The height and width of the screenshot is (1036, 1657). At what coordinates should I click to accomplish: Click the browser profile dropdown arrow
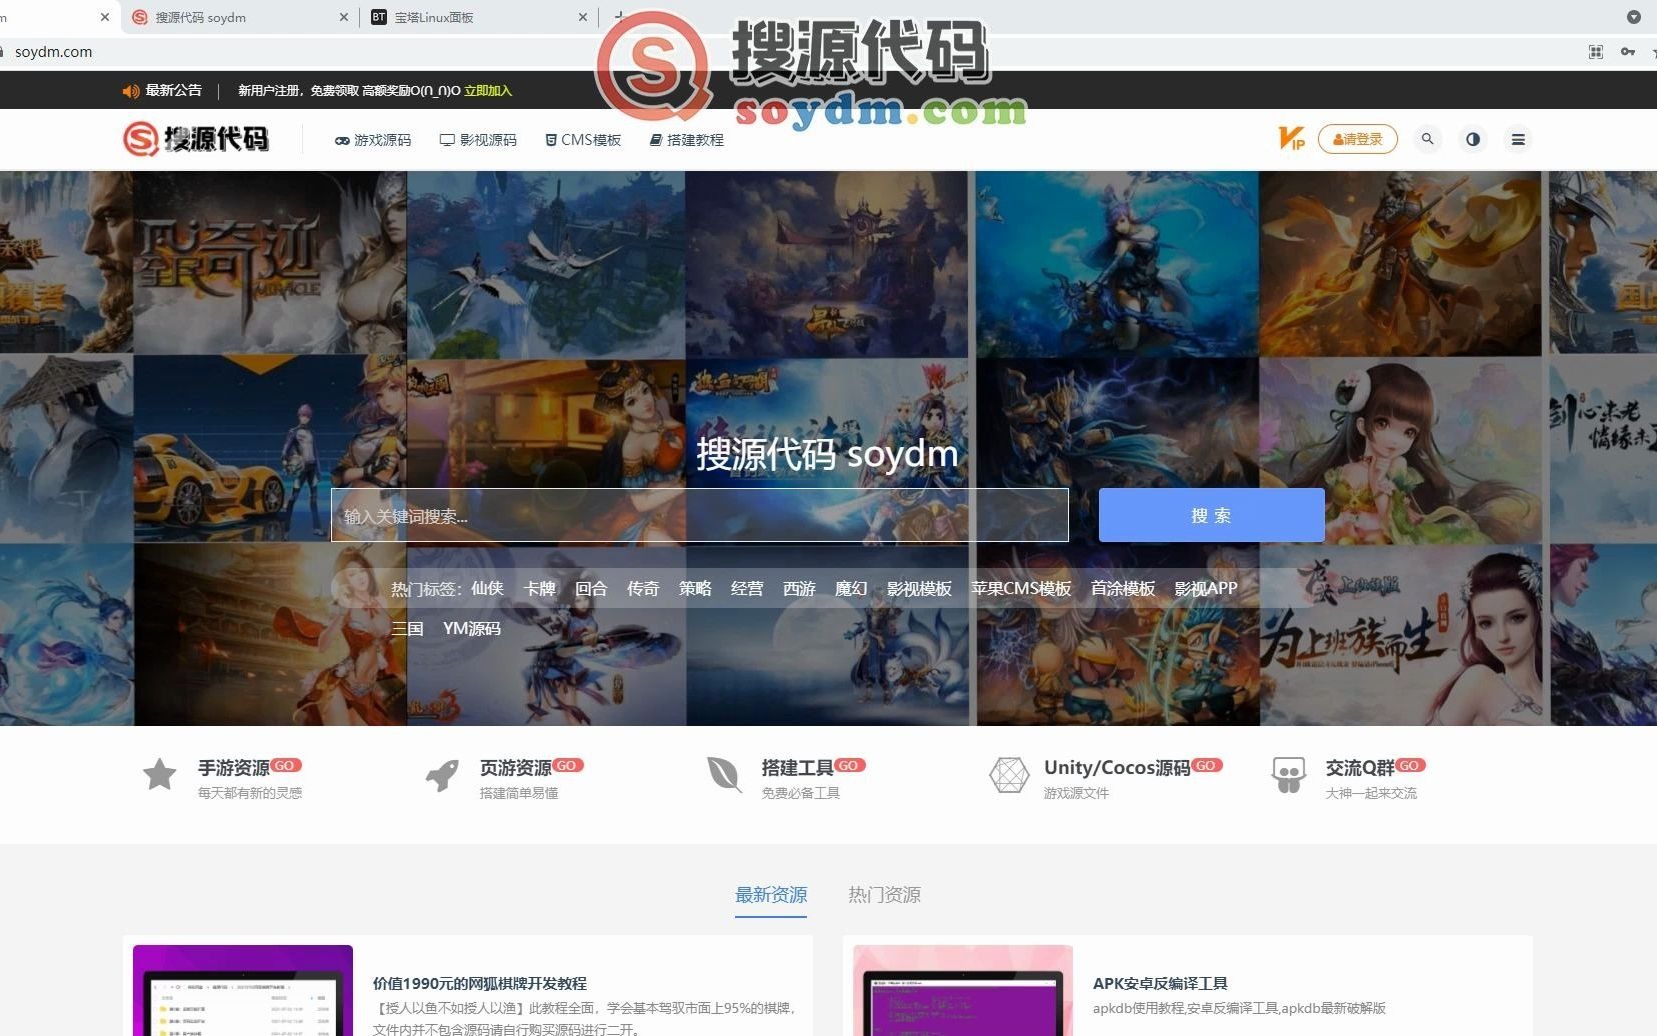[1634, 17]
